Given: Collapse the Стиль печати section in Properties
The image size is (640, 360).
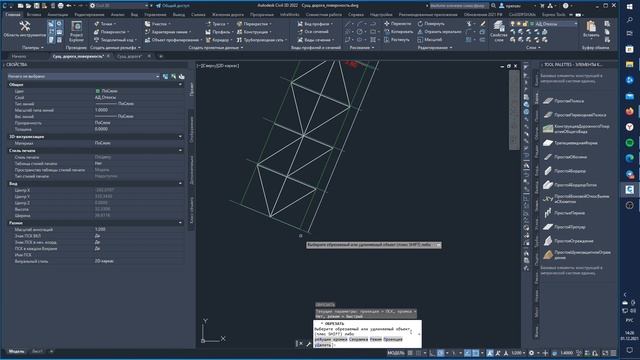Looking at the screenshot, I should coord(180,151).
